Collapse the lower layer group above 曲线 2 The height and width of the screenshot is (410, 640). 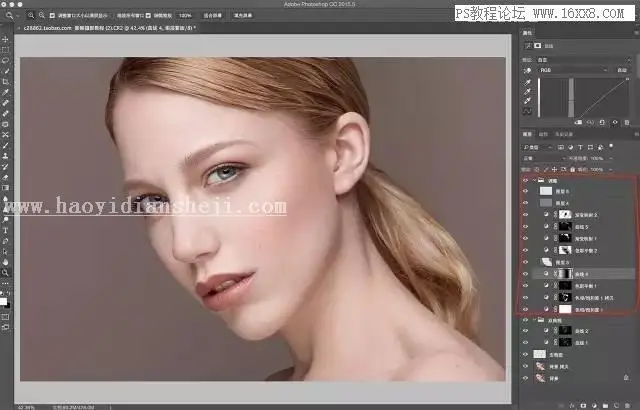click(x=534, y=320)
